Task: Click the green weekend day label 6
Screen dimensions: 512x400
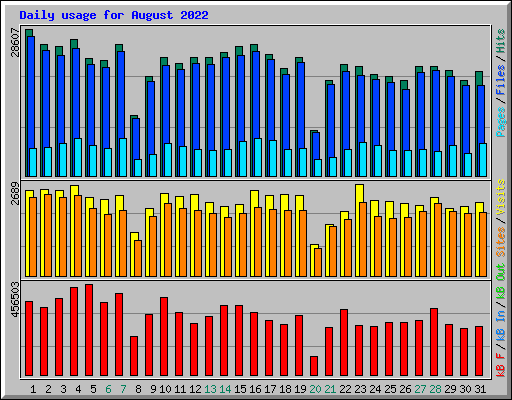Action: (x=108, y=389)
